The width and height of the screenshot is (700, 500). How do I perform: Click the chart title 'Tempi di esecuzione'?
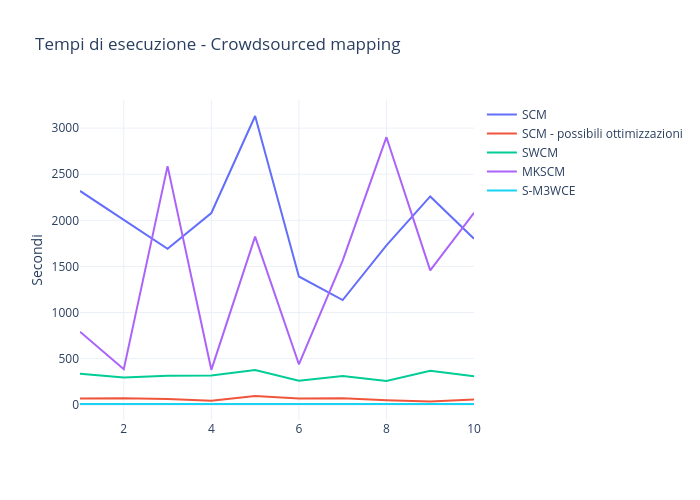tap(217, 45)
